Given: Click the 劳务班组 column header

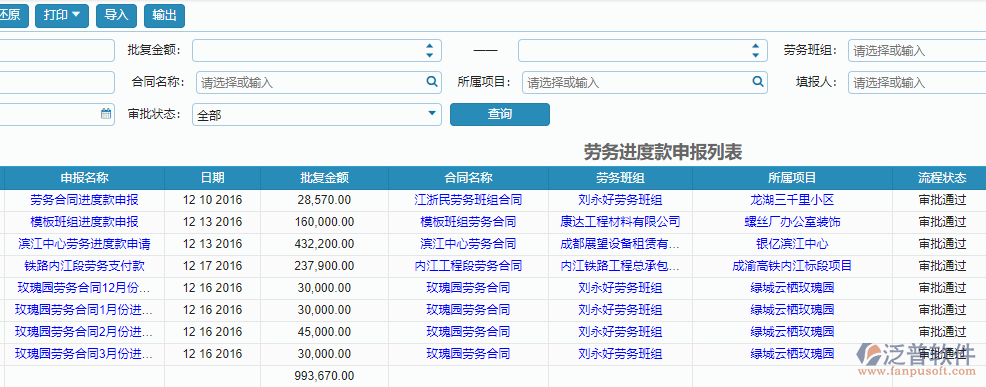Looking at the screenshot, I should pyautogui.click(x=620, y=178).
